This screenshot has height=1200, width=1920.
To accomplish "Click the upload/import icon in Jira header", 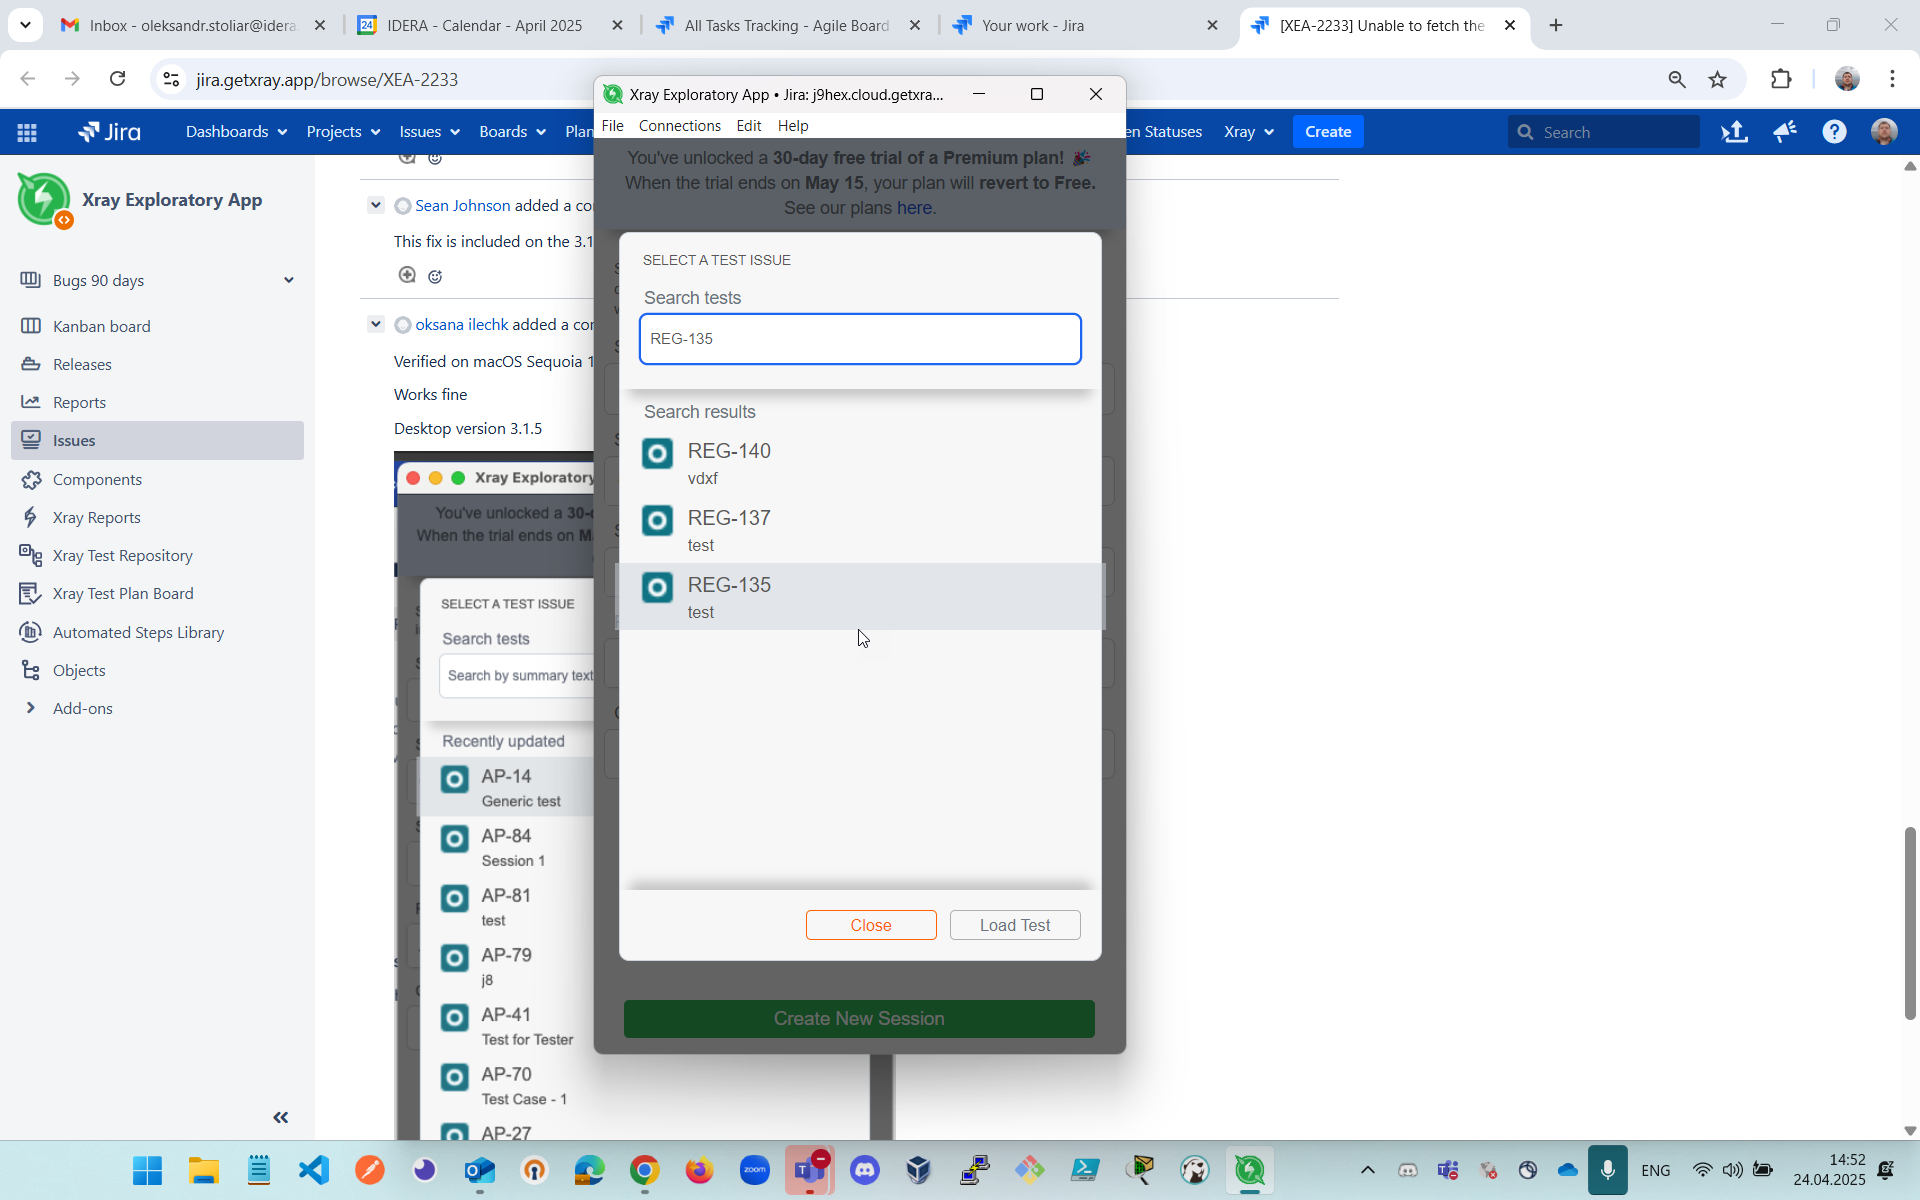I will [1735, 132].
